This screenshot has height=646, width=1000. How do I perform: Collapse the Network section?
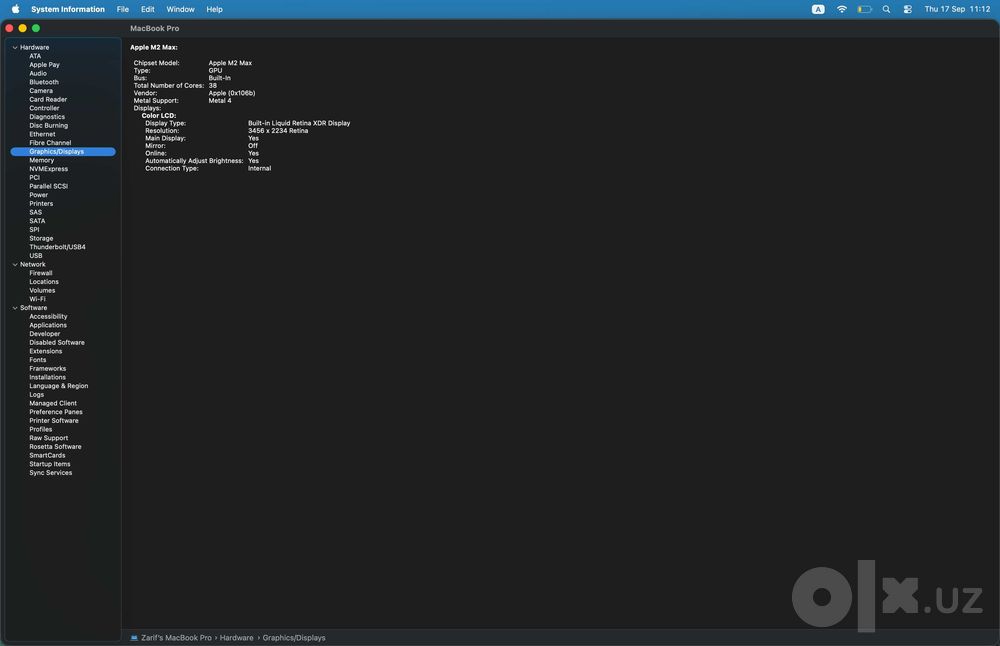[15, 264]
